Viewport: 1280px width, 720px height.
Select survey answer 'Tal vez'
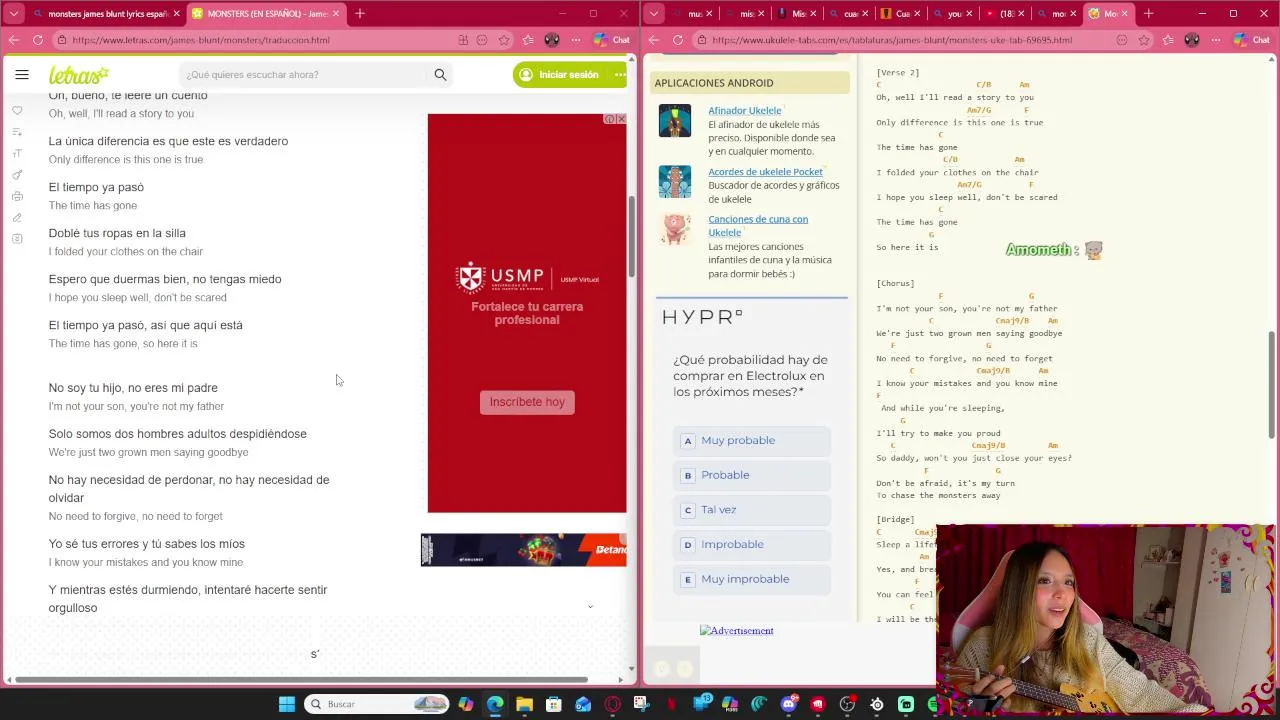click(752, 510)
